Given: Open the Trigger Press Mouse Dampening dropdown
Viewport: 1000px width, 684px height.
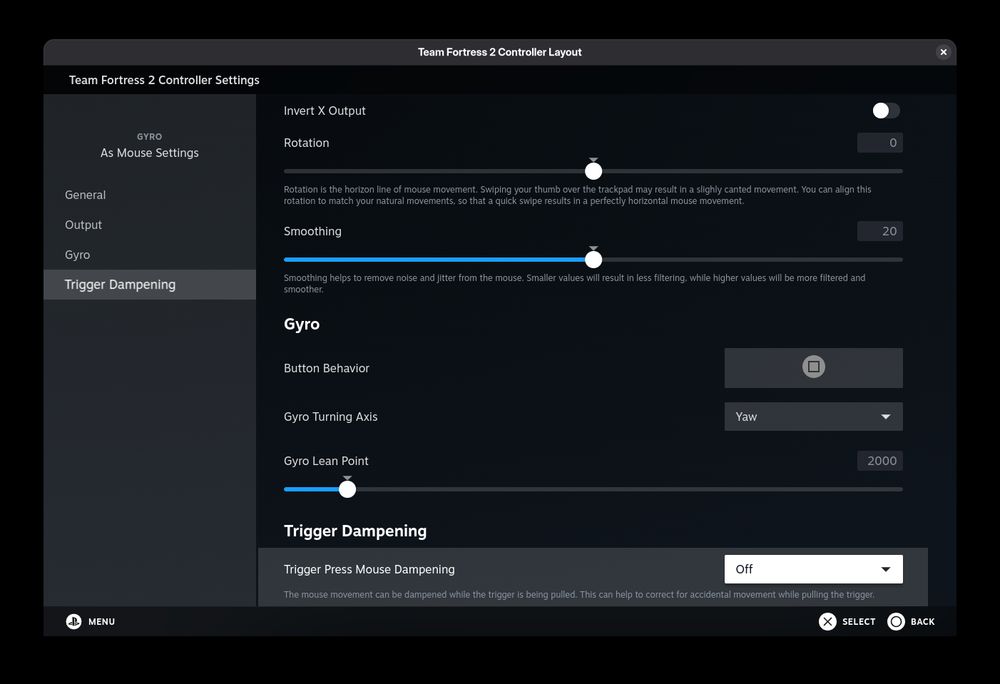Looking at the screenshot, I should (x=813, y=568).
